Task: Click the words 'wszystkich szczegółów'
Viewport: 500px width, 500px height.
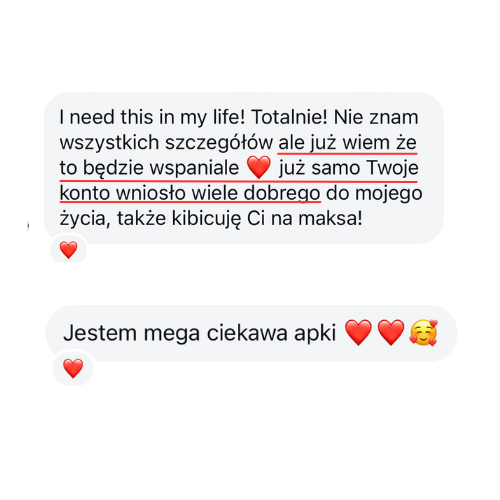Action: (166, 143)
